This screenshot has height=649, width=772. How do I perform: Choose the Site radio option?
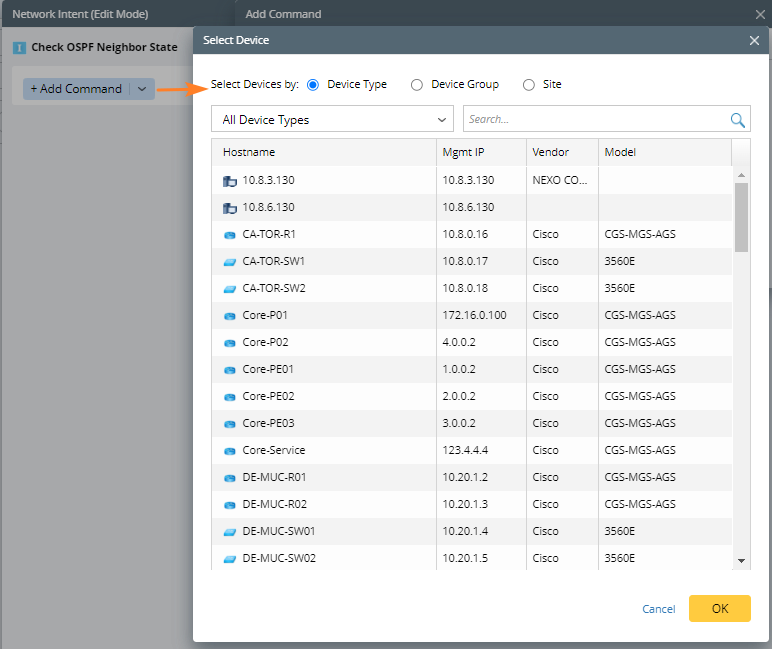click(529, 85)
